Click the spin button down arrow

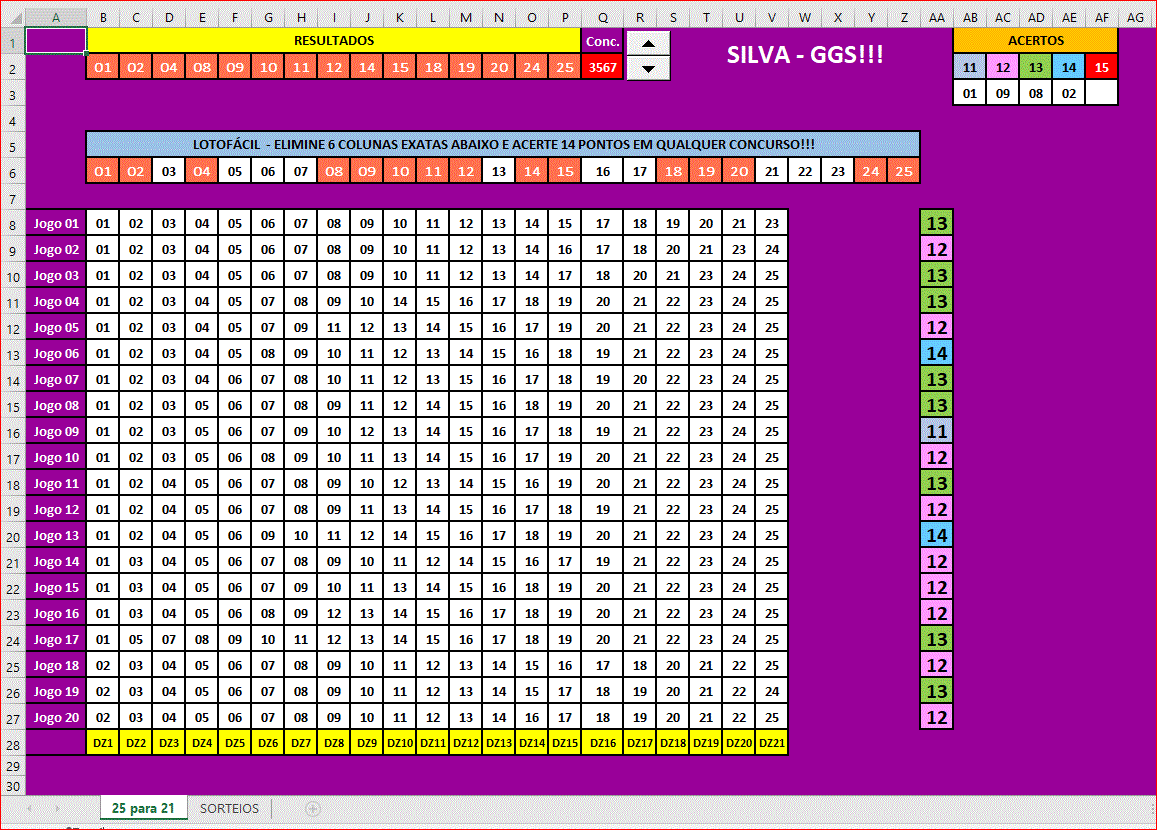(x=648, y=68)
